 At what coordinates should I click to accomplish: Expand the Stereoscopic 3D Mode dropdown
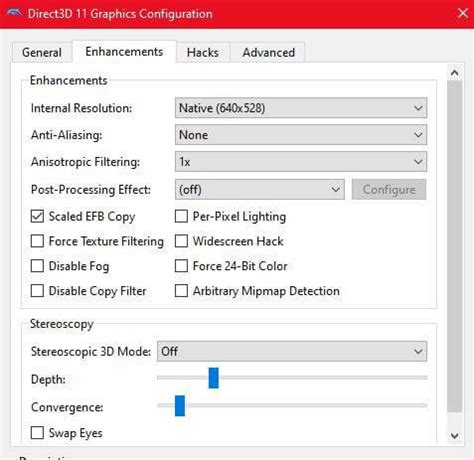(292, 351)
